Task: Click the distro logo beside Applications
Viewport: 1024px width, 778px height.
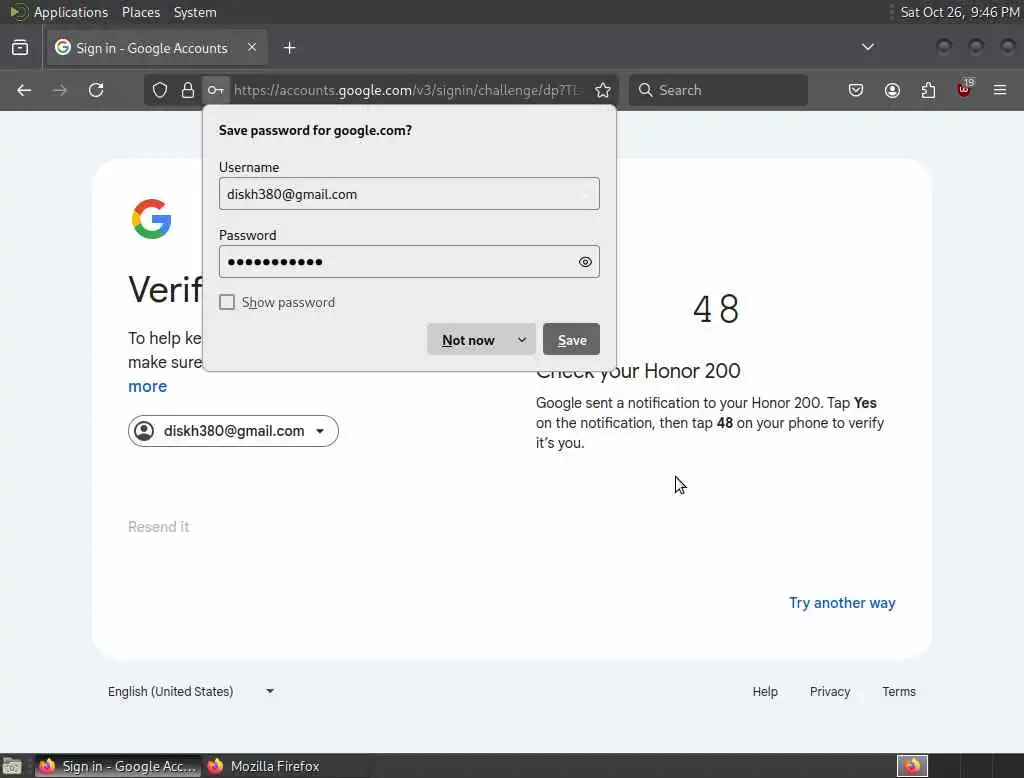Action: coord(18,12)
